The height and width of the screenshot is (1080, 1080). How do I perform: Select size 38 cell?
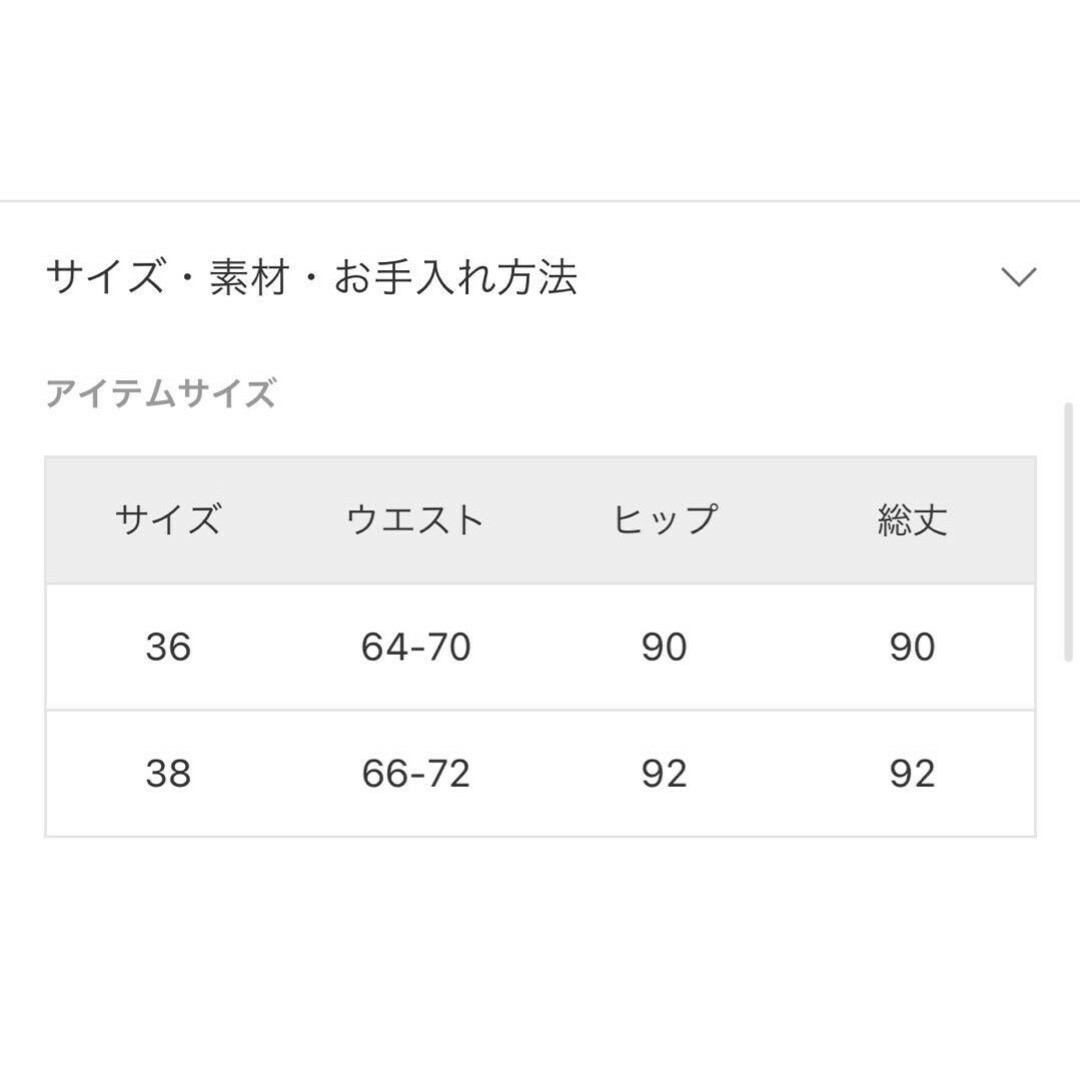[x=168, y=773]
